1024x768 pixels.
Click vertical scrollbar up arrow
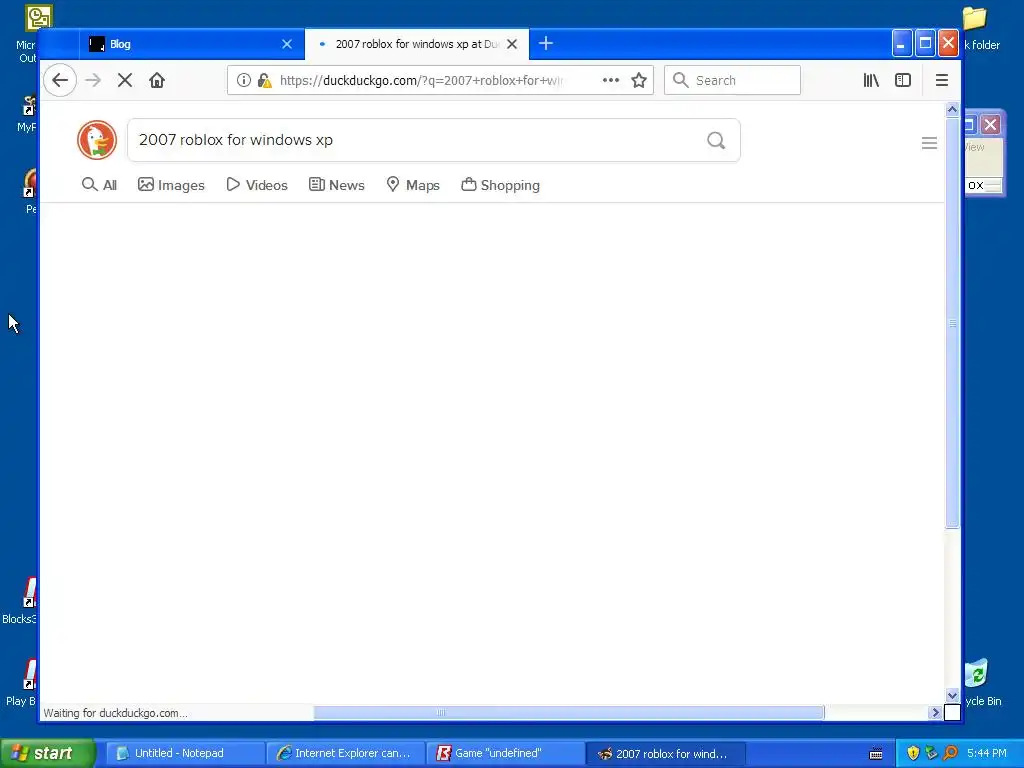click(952, 110)
